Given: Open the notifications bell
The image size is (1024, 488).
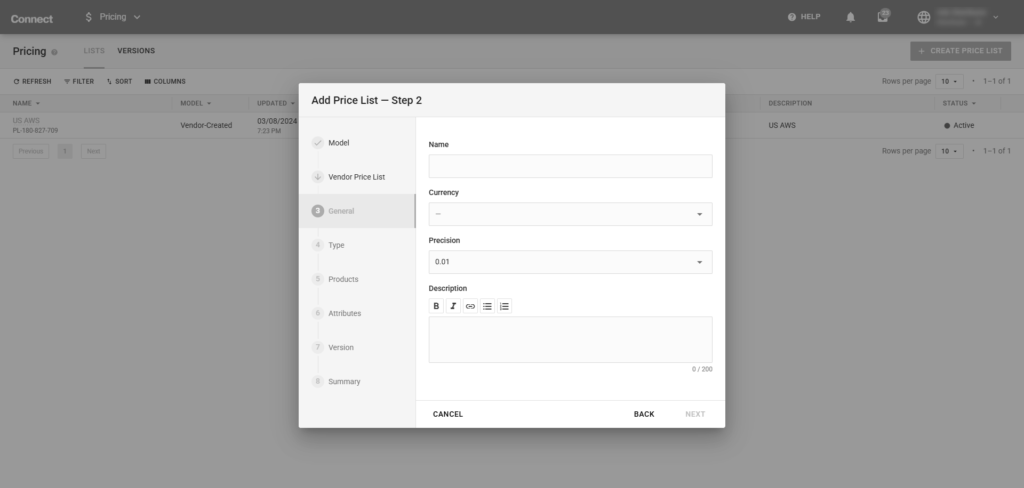Looking at the screenshot, I should click(x=851, y=17).
